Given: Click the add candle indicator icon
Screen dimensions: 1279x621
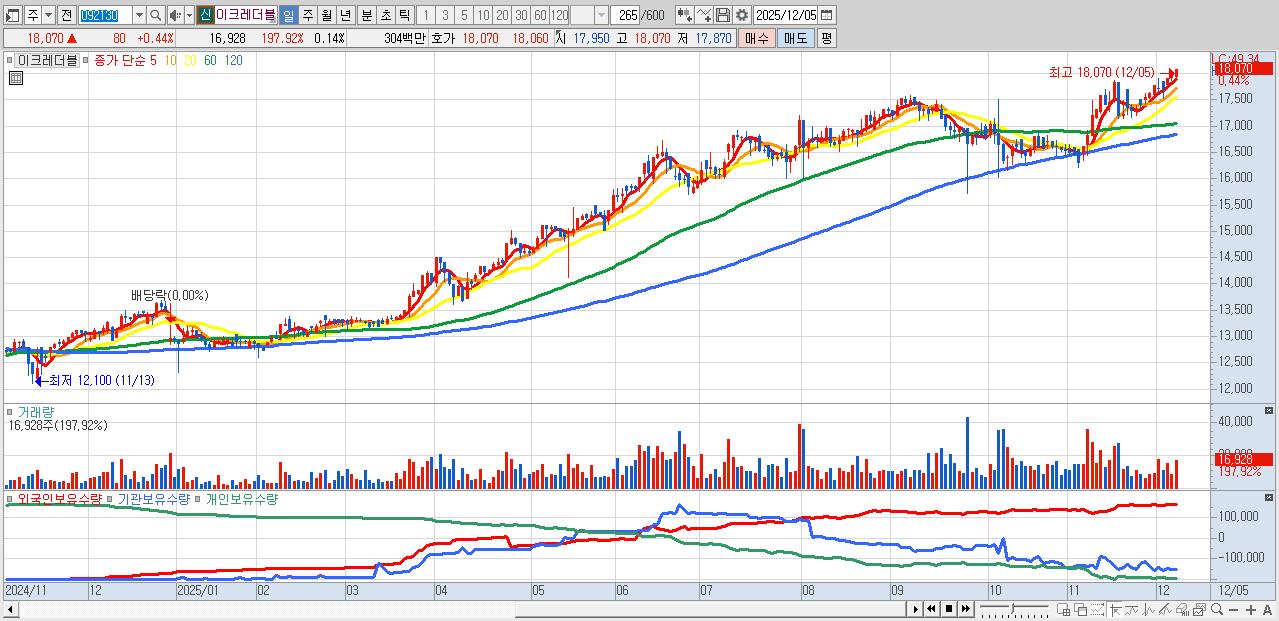Looking at the screenshot, I should click(x=685, y=15).
